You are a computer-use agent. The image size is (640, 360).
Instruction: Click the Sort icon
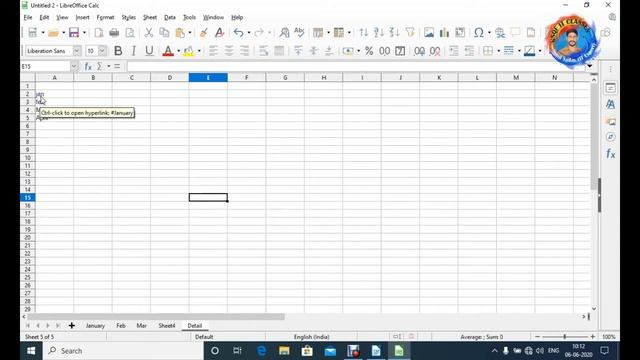364,33
